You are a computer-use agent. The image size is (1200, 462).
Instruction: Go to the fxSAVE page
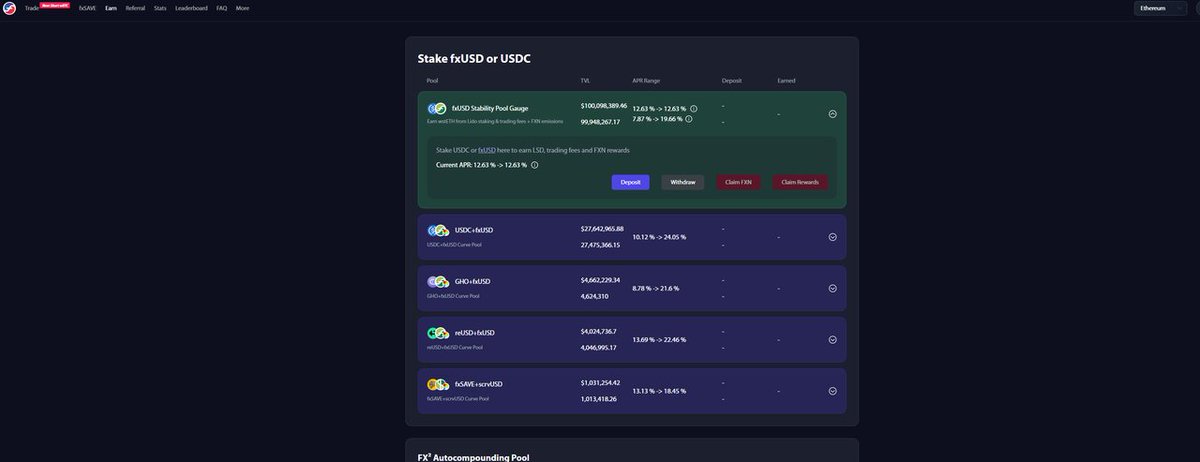click(x=87, y=8)
